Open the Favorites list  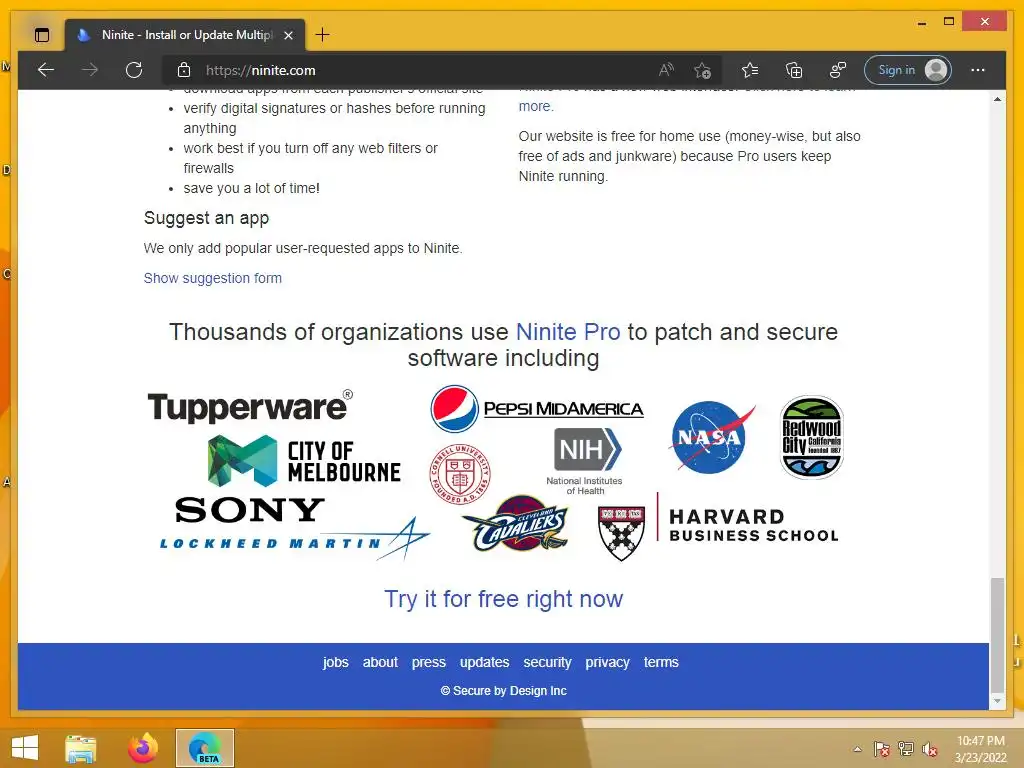click(x=750, y=70)
